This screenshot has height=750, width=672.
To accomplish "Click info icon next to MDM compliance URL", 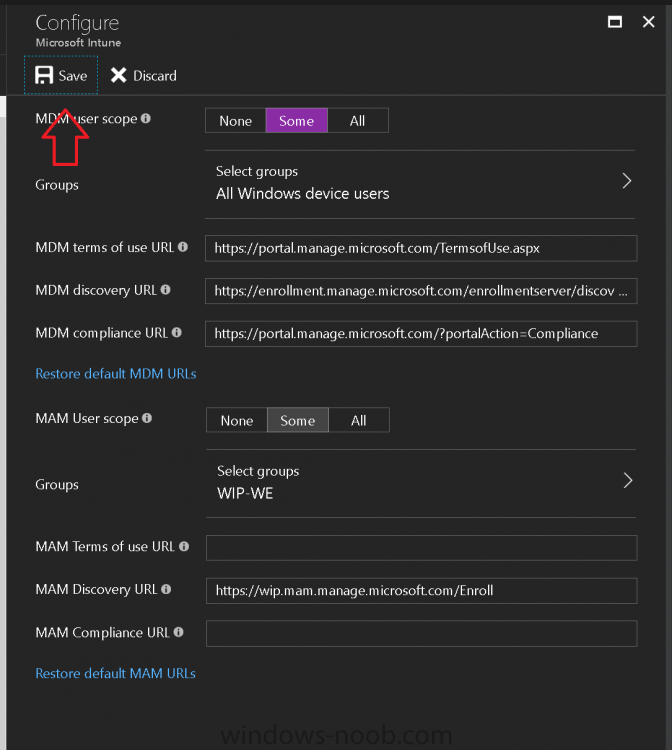I will 176,332.
